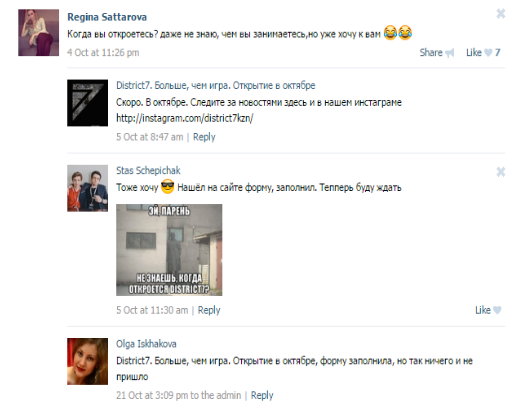Reply to Olga Iskhakova's comment

pyautogui.click(x=262, y=395)
